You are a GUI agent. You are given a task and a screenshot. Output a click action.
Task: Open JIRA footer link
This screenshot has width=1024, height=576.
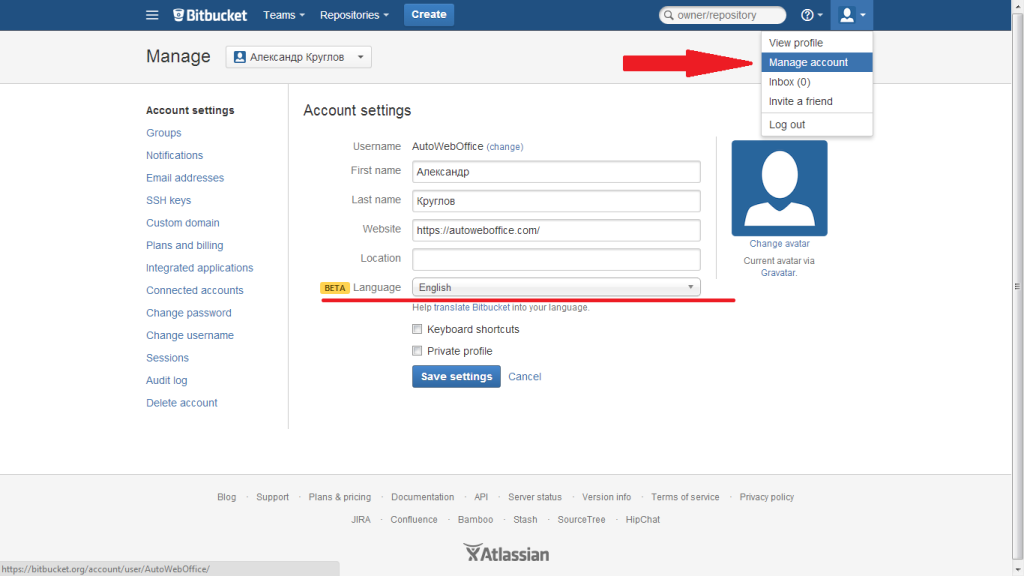360,520
